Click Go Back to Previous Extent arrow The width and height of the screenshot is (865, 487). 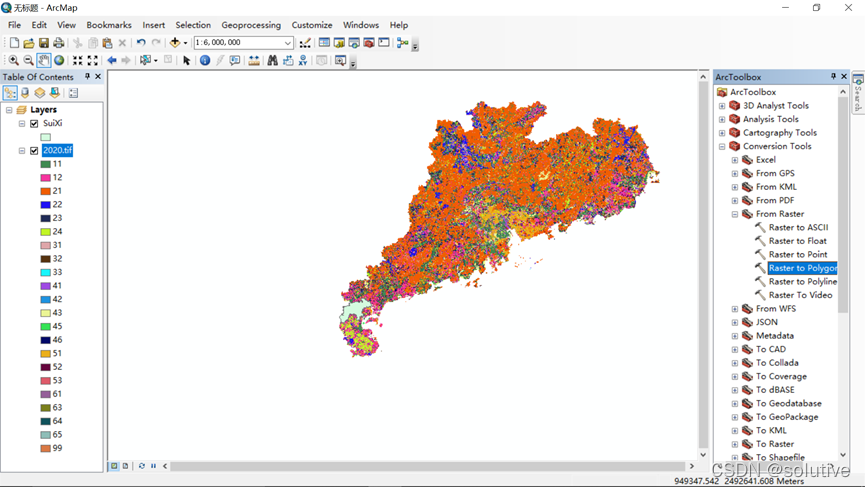coord(112,61)
